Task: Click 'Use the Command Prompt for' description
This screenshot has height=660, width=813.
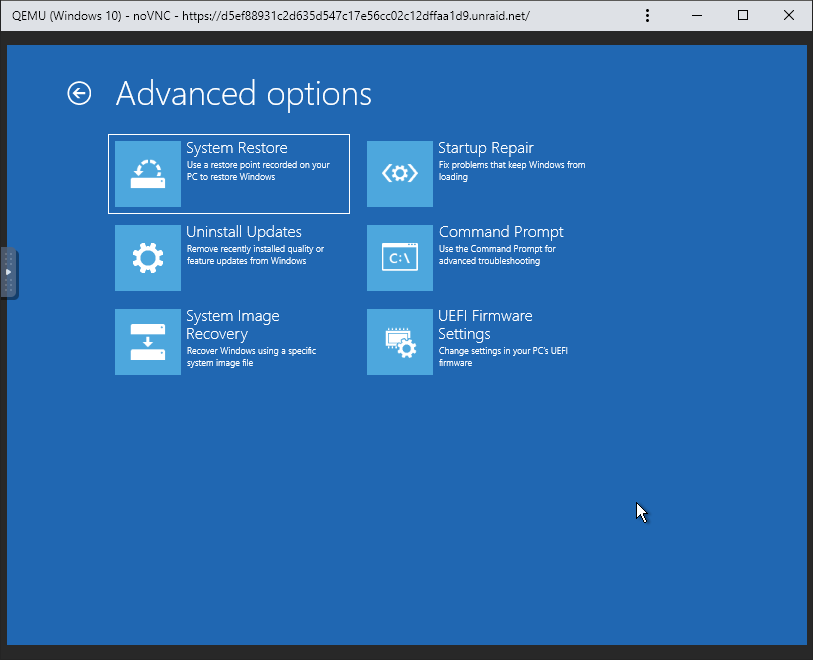Action: pos(497,255)
